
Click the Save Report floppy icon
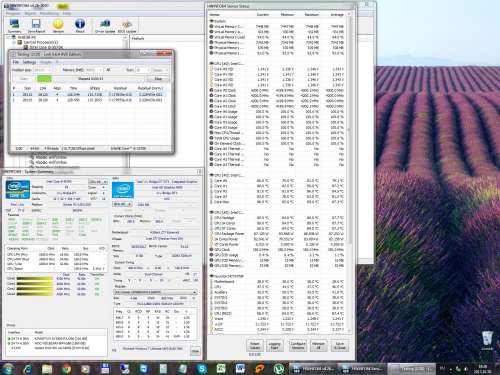tap(36, 26)
